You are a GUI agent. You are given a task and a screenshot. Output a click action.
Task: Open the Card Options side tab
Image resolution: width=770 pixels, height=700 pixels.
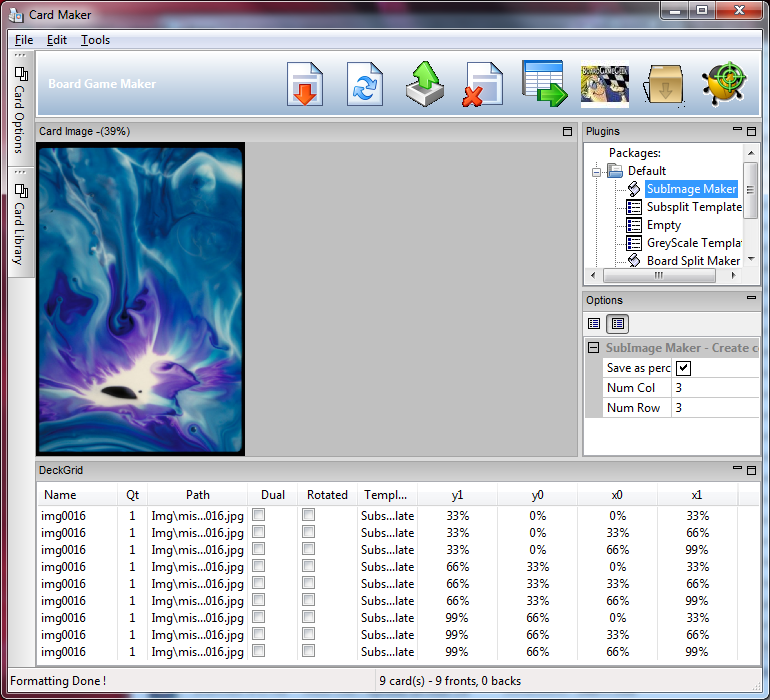click(20, 109)
